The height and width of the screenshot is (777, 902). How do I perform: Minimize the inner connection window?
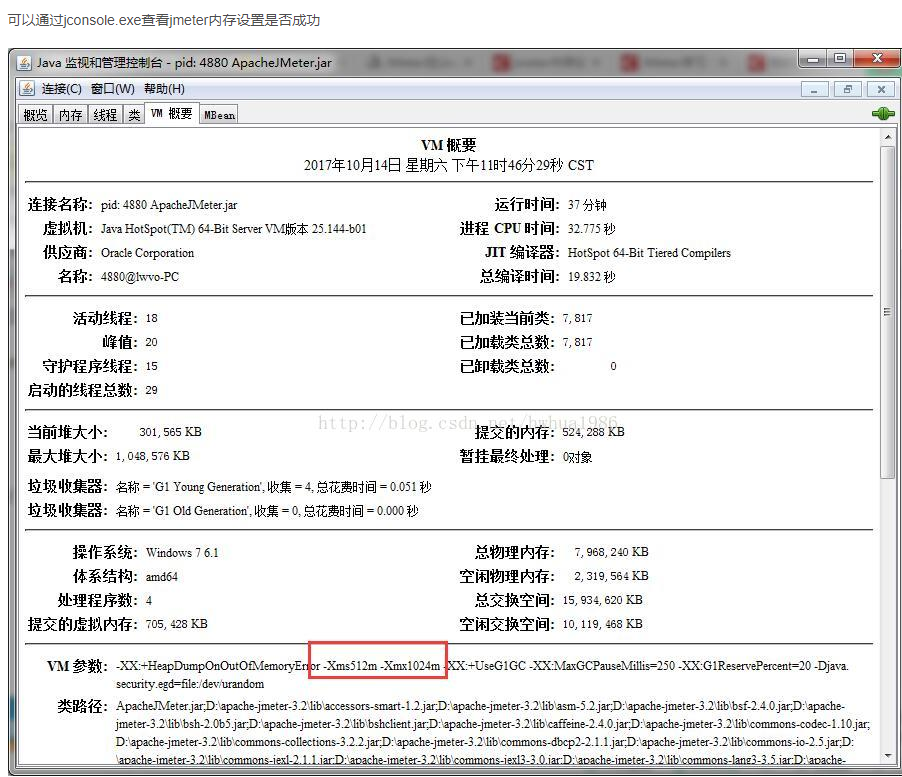814,89
